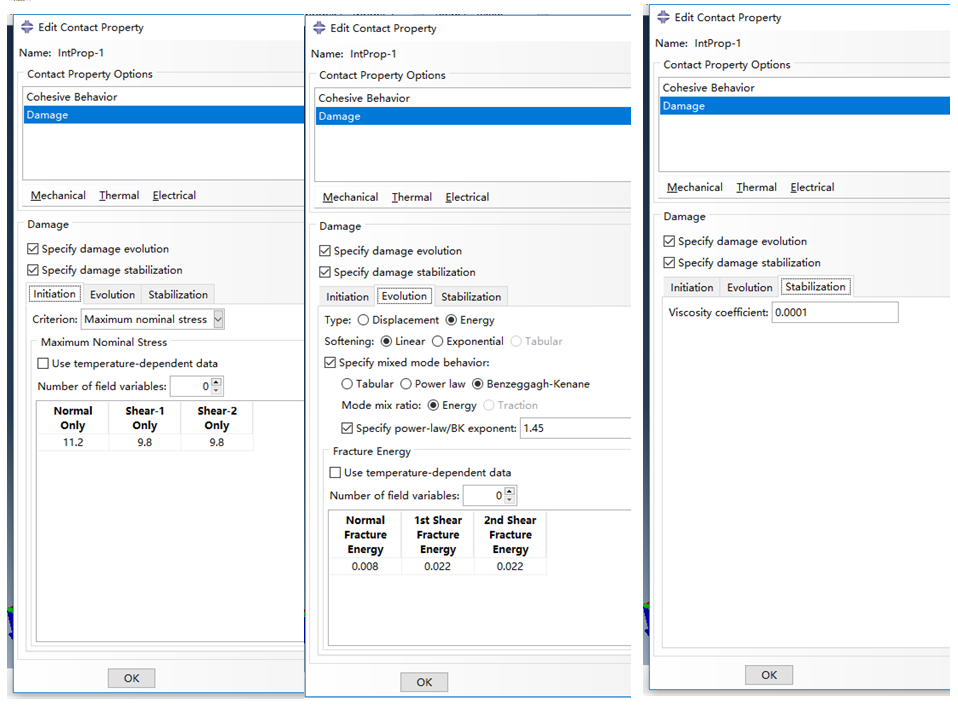Open Mechanical menu in the right dialog

(695, 188)
